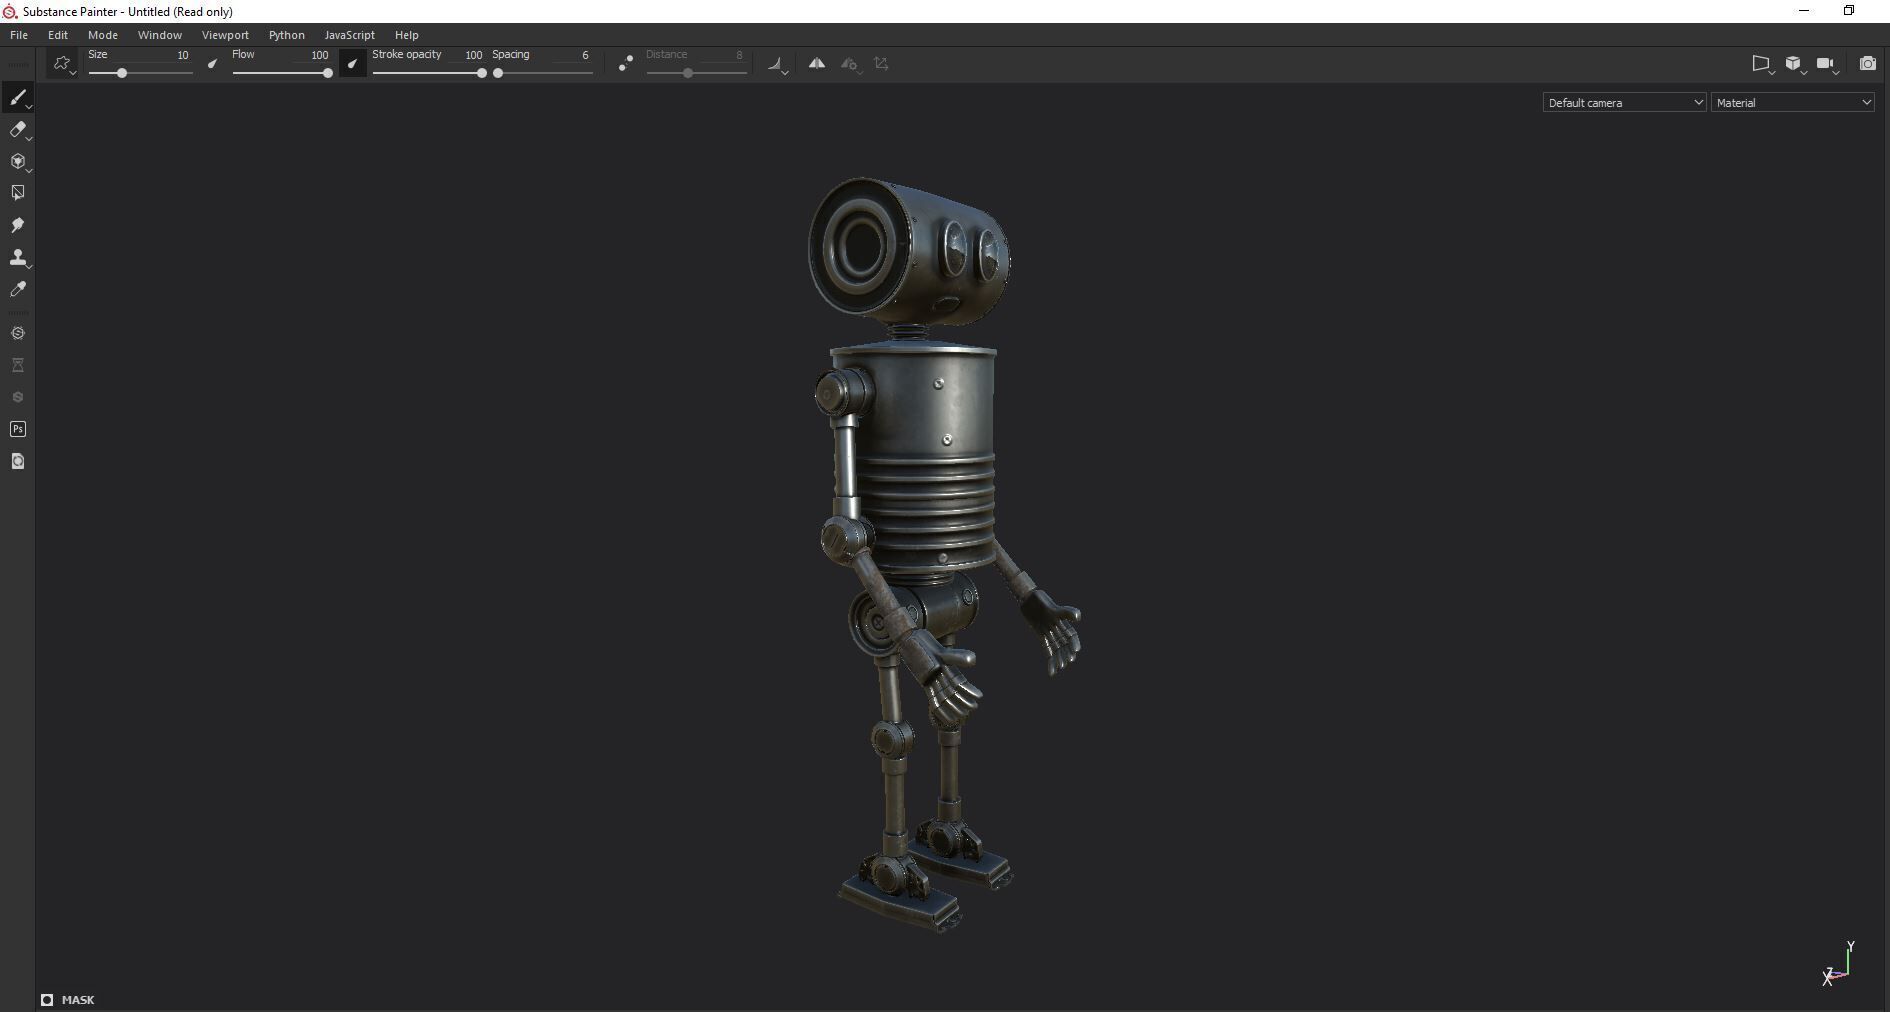Select the Clone stamp tool

coord(18,258)
